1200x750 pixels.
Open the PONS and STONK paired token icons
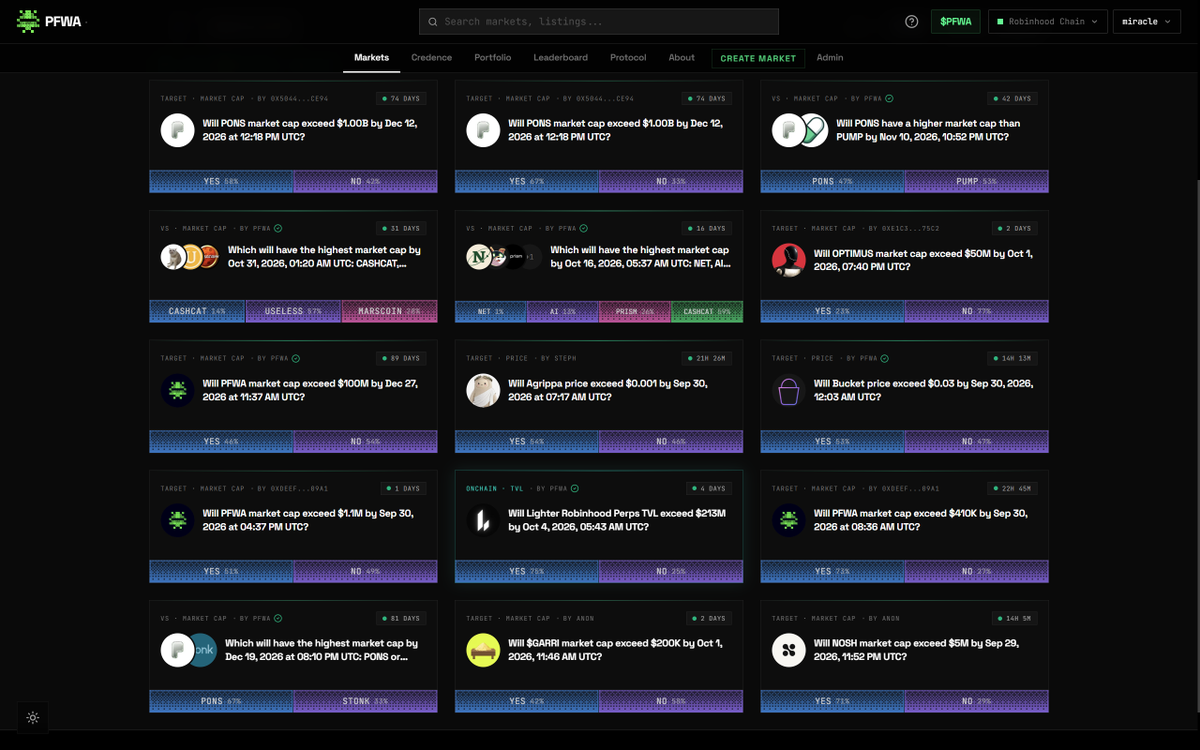point(189,651)
